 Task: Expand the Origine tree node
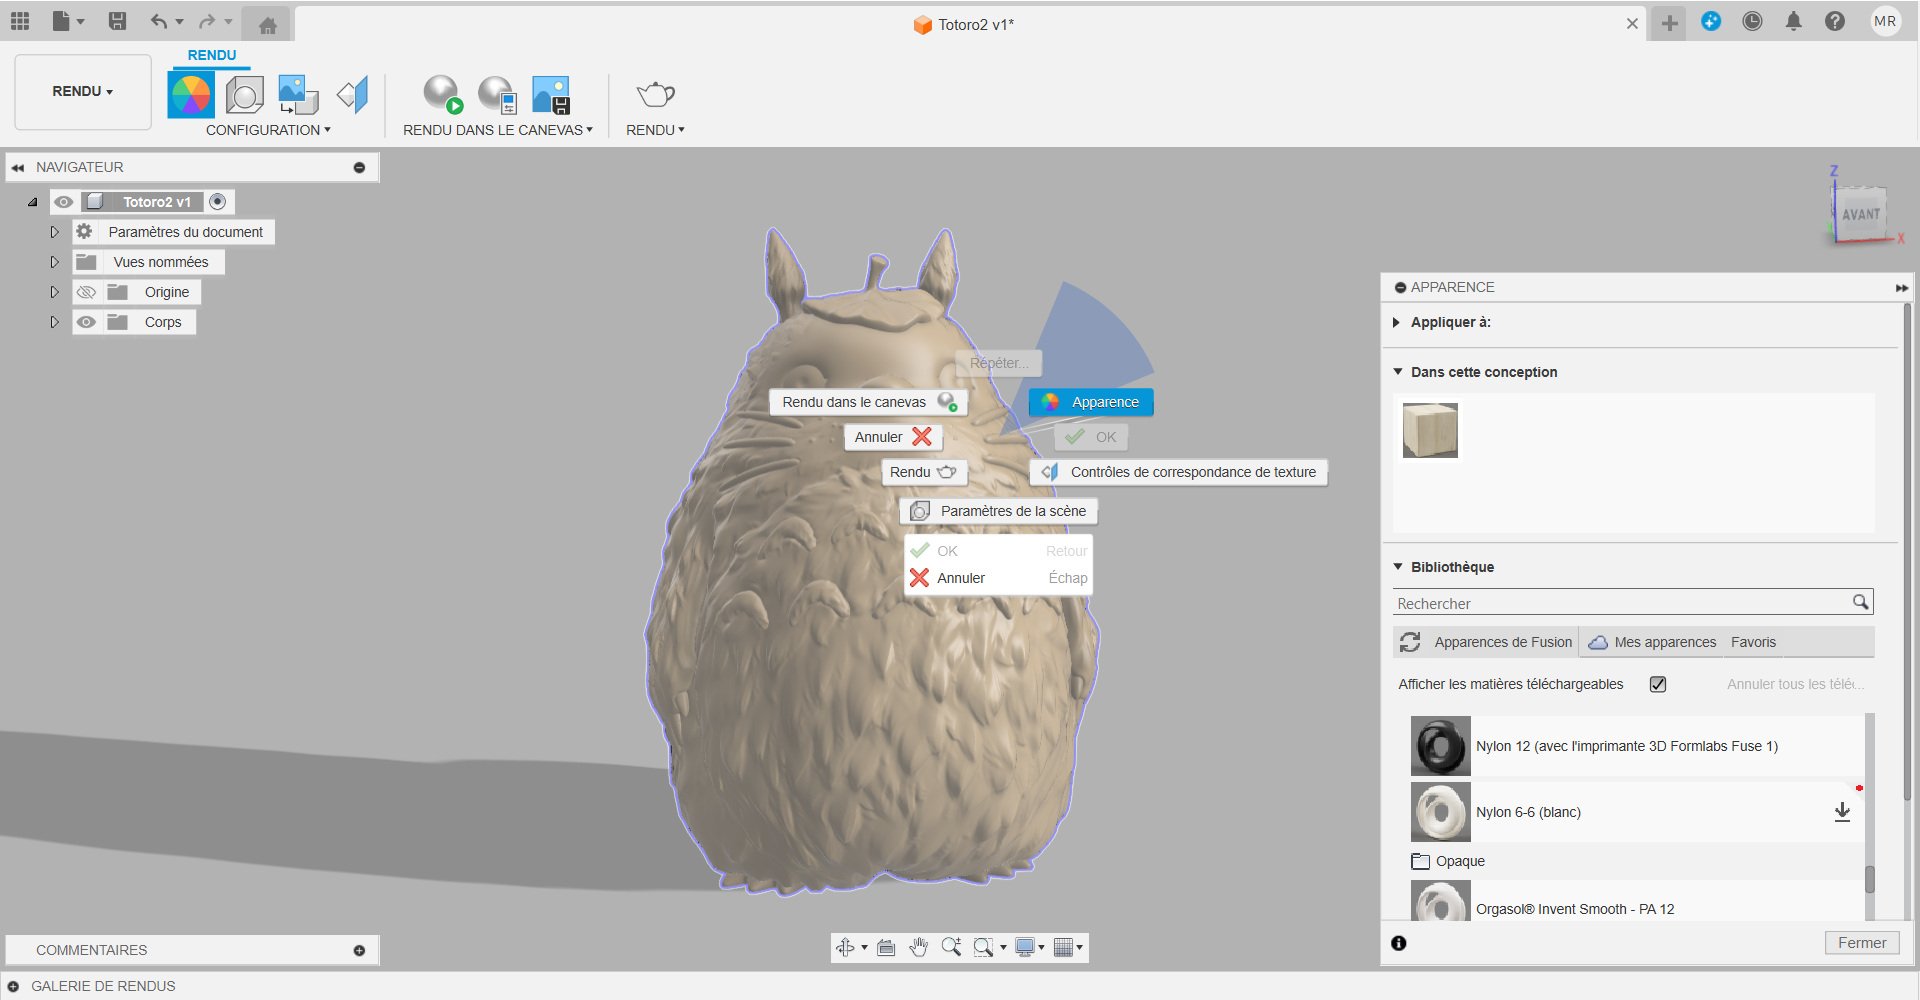(x=55, y=292)
